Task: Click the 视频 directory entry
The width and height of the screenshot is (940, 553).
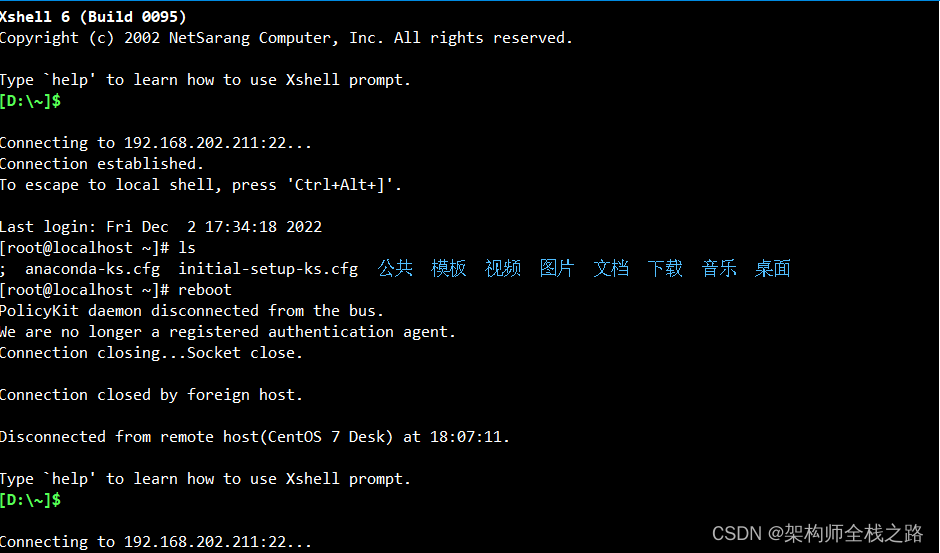Action: (503, 268)
